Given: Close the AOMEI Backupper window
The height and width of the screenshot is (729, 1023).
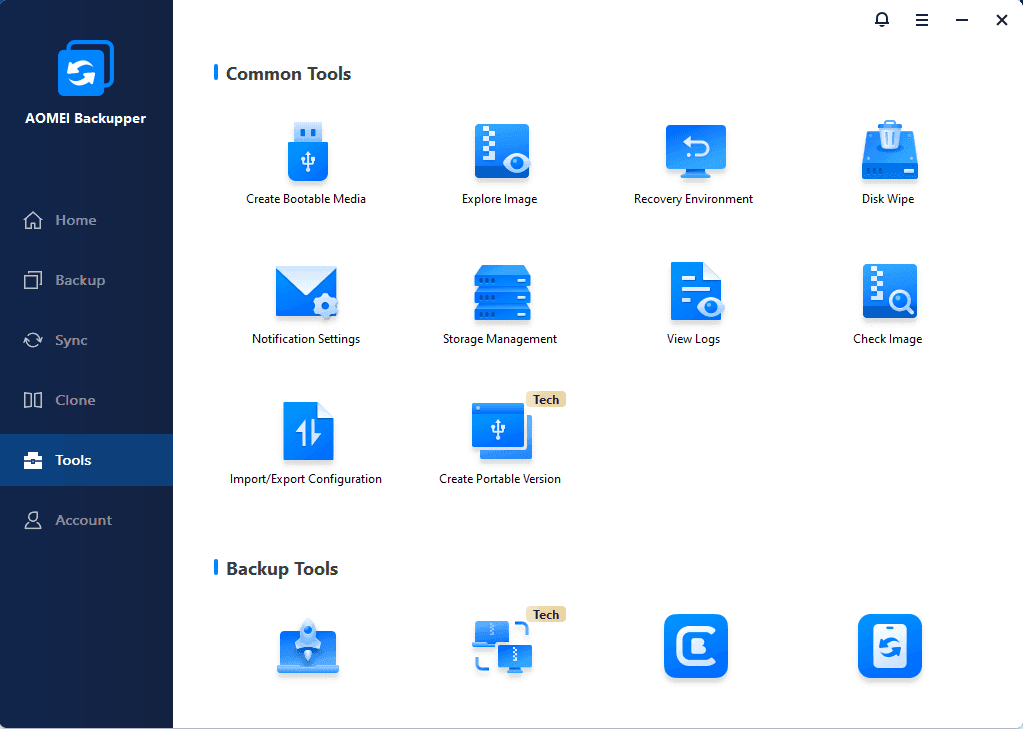Looking at the screenshot, I should (x=1002, y=20).
